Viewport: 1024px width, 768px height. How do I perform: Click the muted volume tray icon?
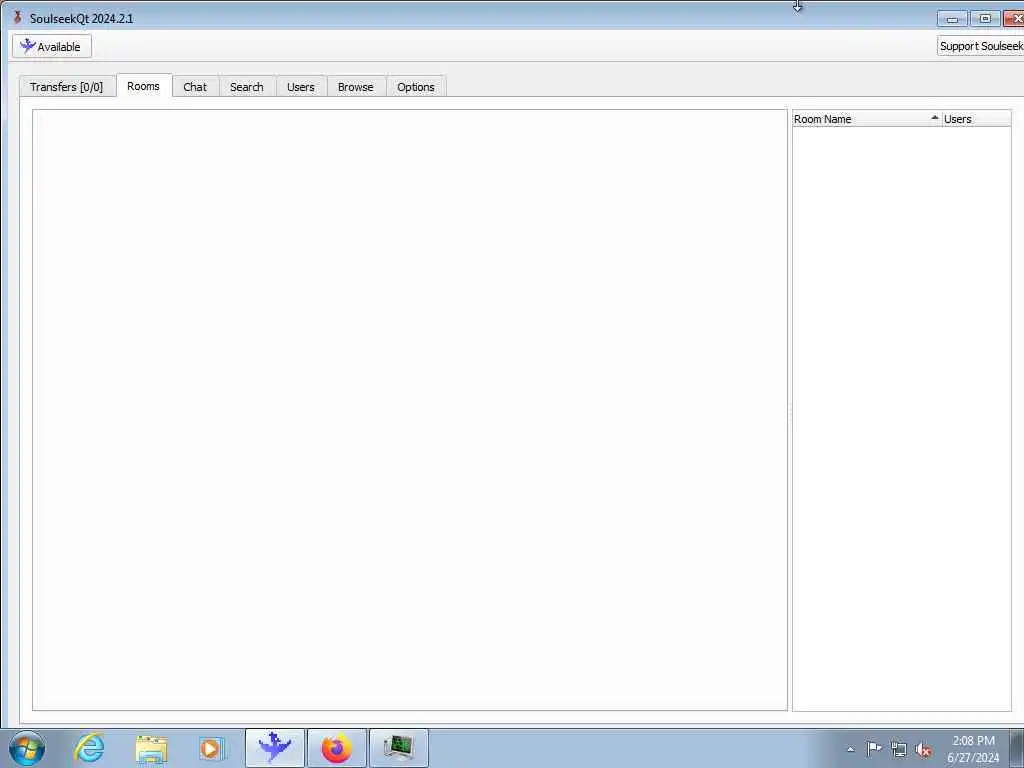click(x=923, y=750)
